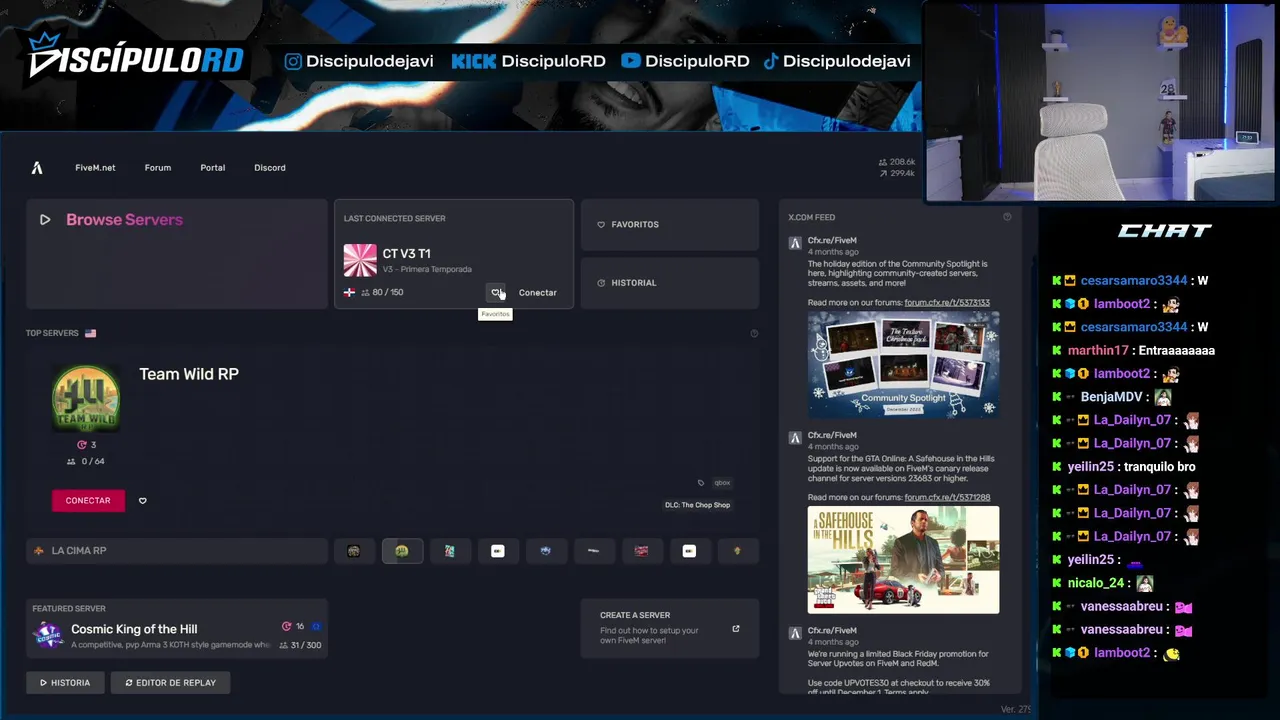The height and width of the screenshot is (720, 1280).
Task: Click the CT V3 T1 server logo
Action: click(x=360, y=260)
